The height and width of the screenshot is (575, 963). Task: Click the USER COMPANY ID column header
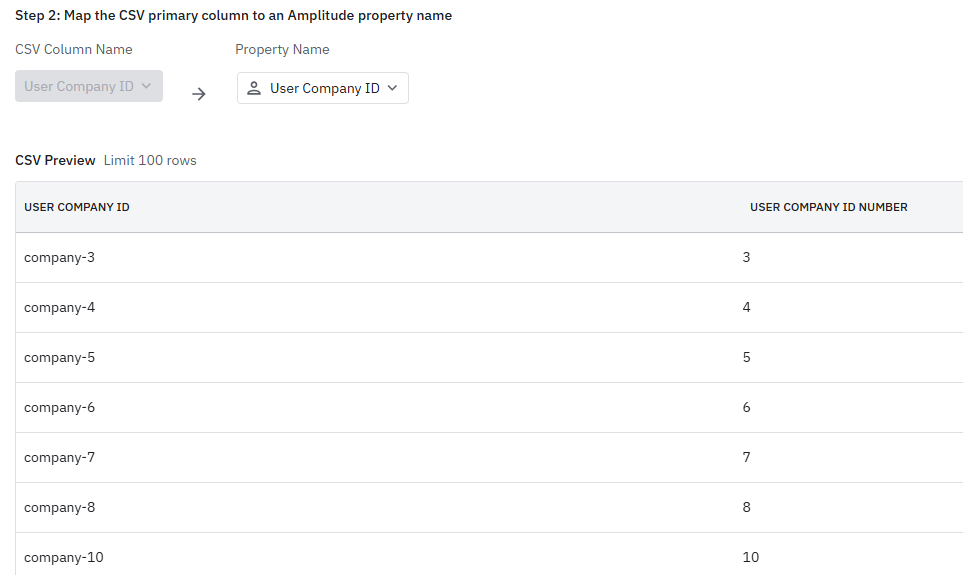pos(77,207)
